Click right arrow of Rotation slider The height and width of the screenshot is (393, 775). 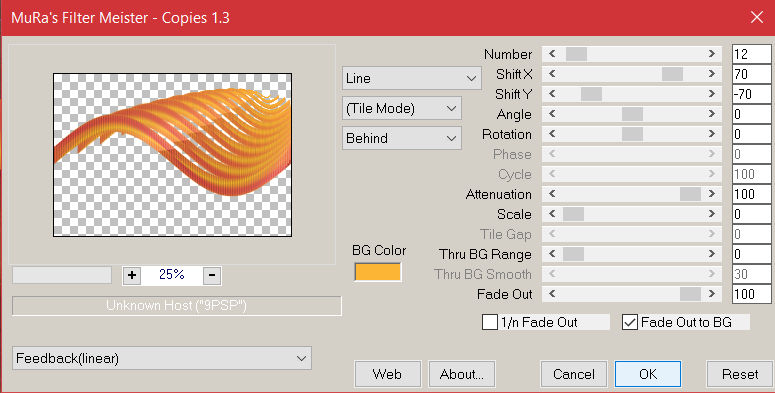click(712, 134)
